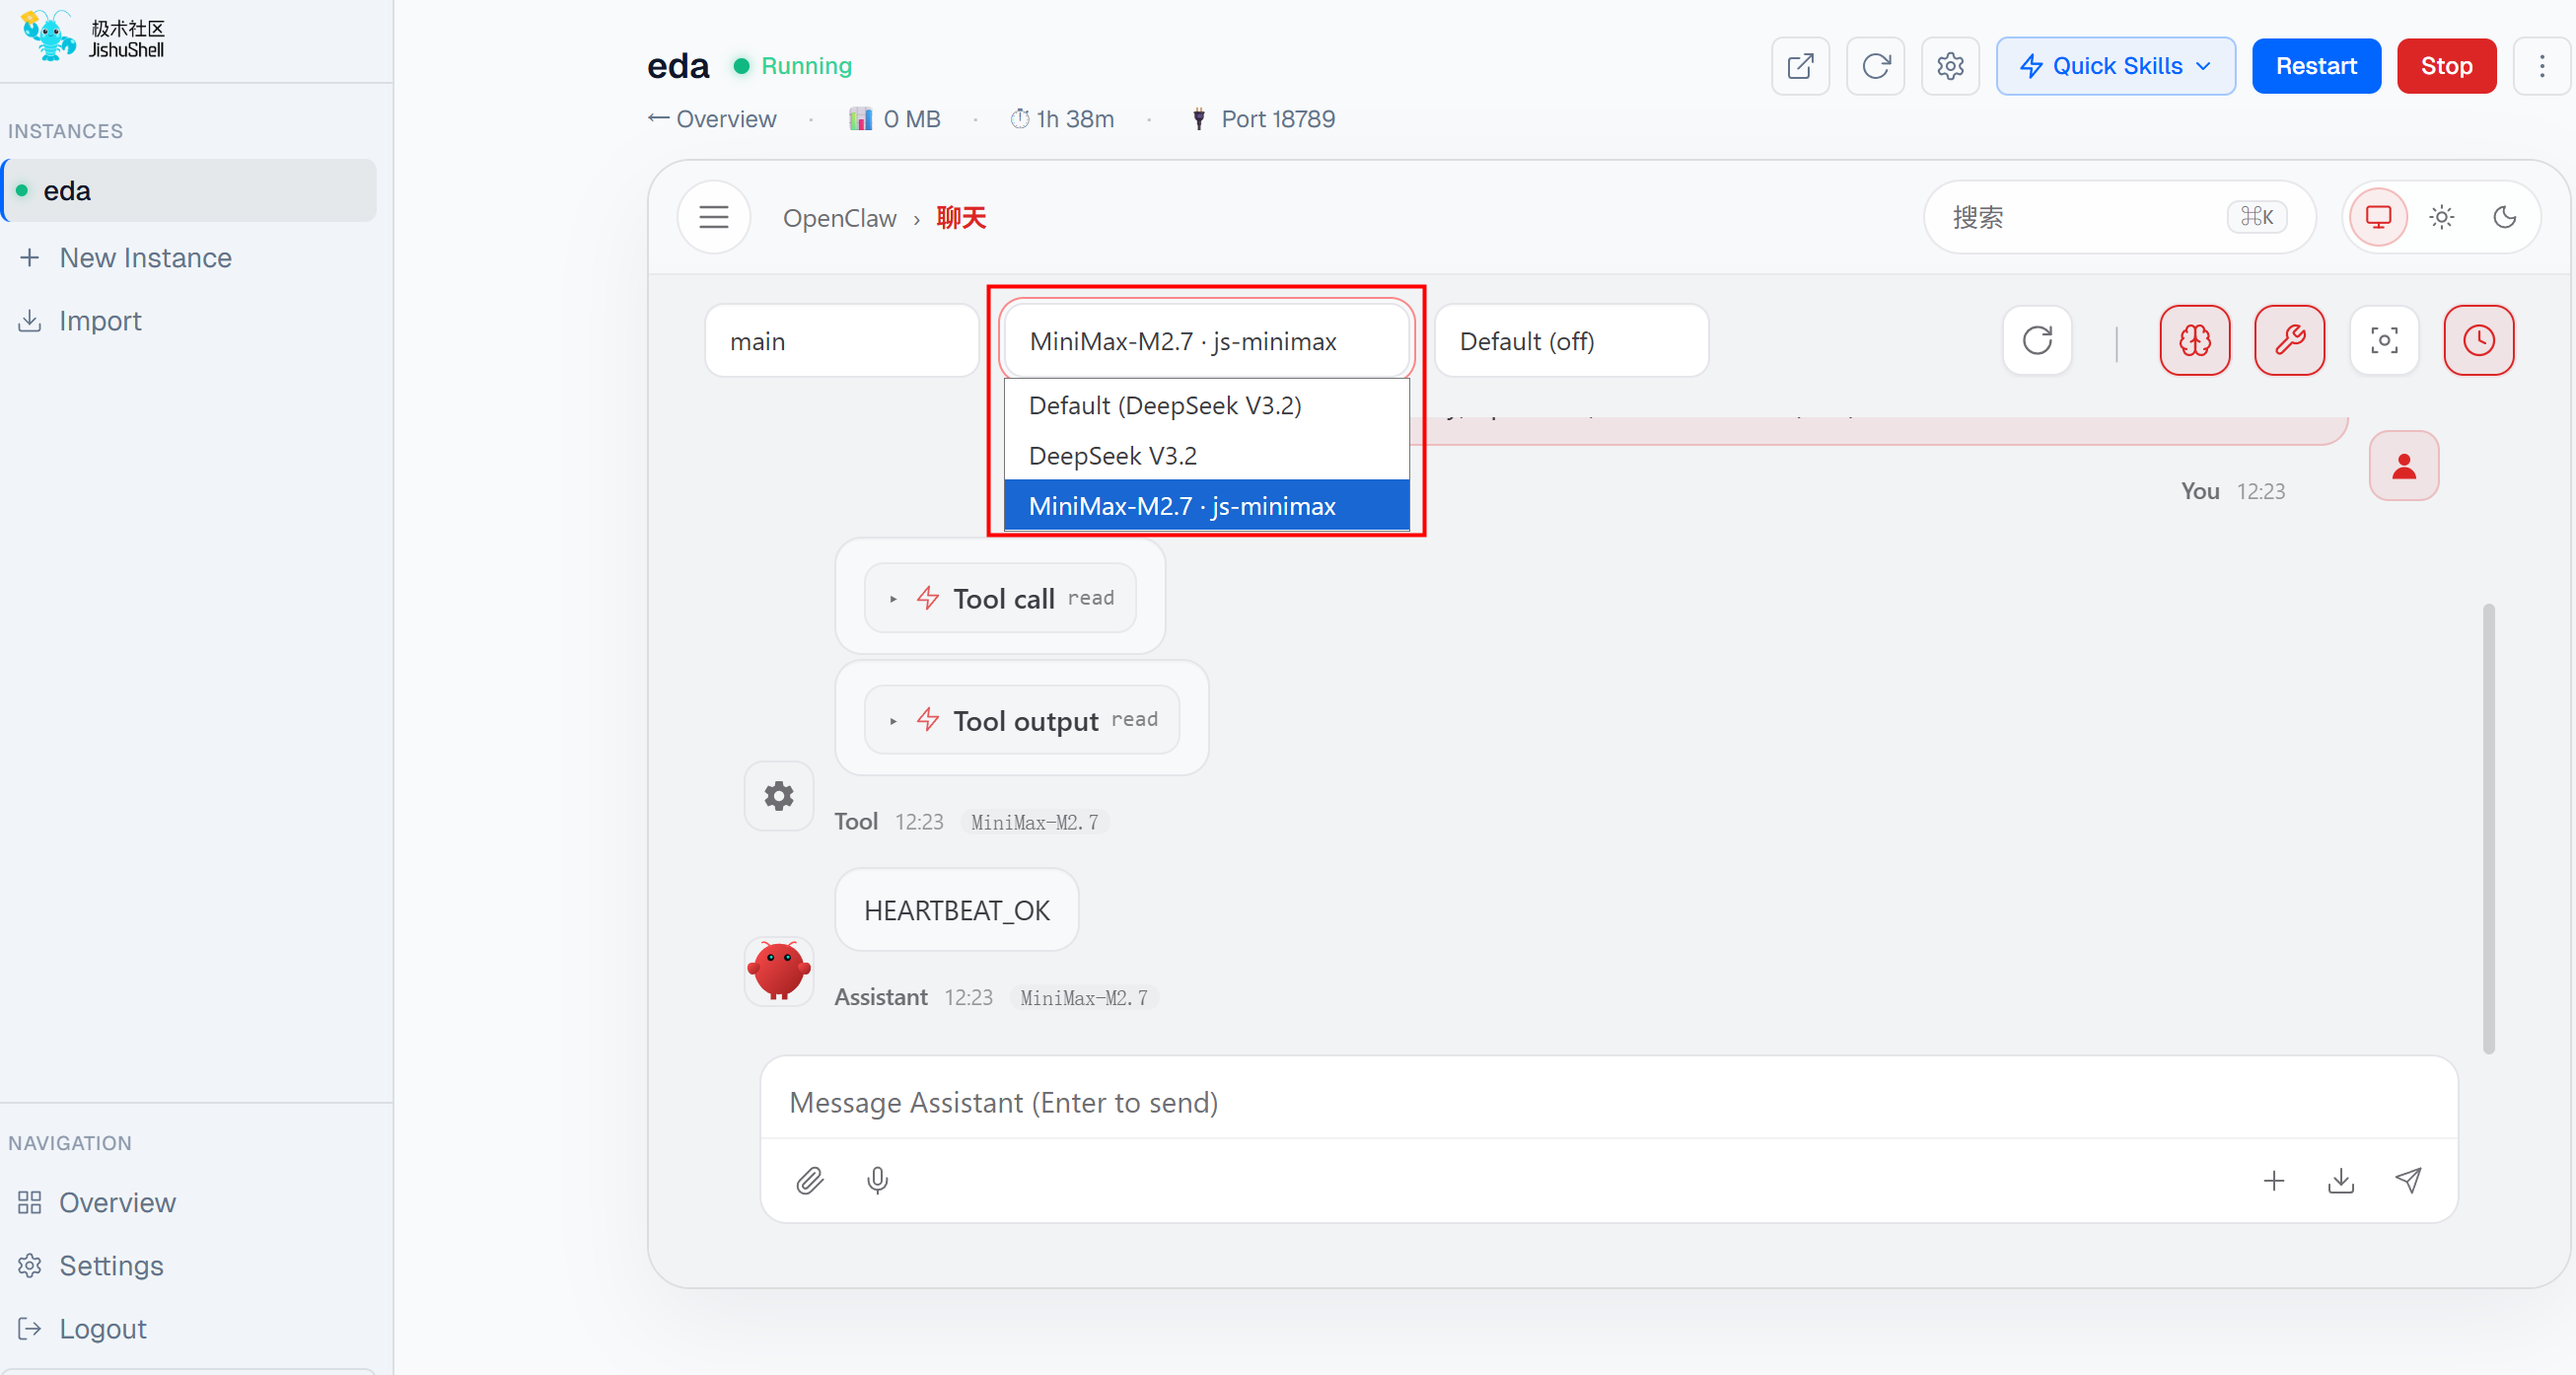Click the refresh instance icon in header
This screenshot has height=1375, width=2576.
tap(1875, 66)
